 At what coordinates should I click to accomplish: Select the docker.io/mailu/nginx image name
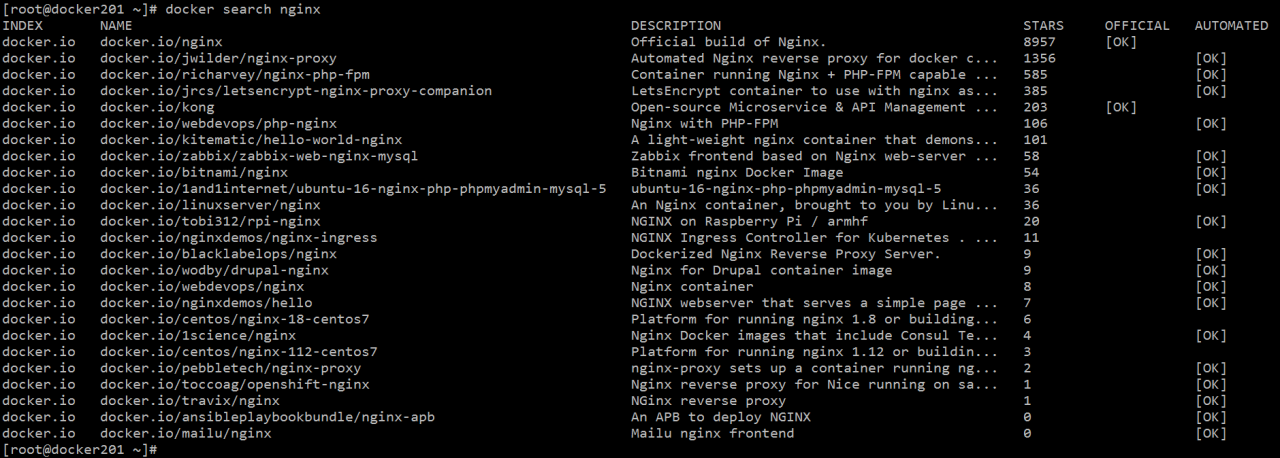[x=185, y=433]
